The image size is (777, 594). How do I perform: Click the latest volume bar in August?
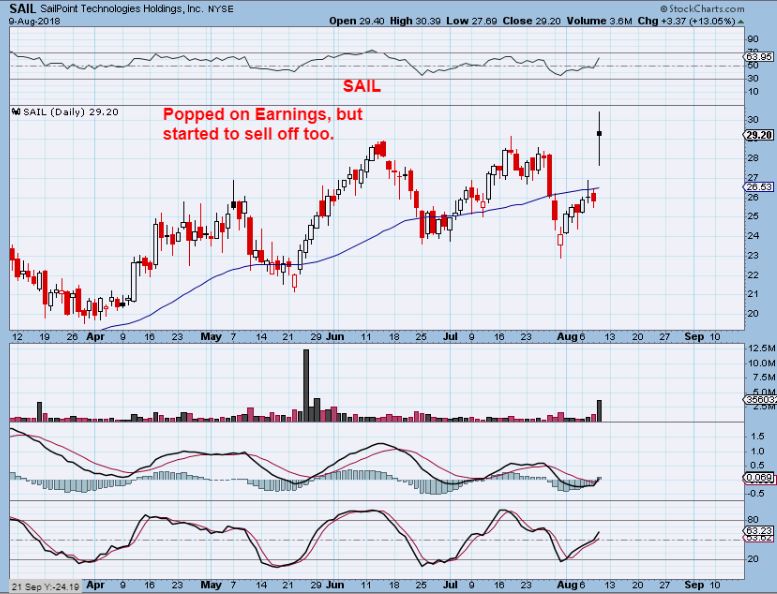click(600, 411)
